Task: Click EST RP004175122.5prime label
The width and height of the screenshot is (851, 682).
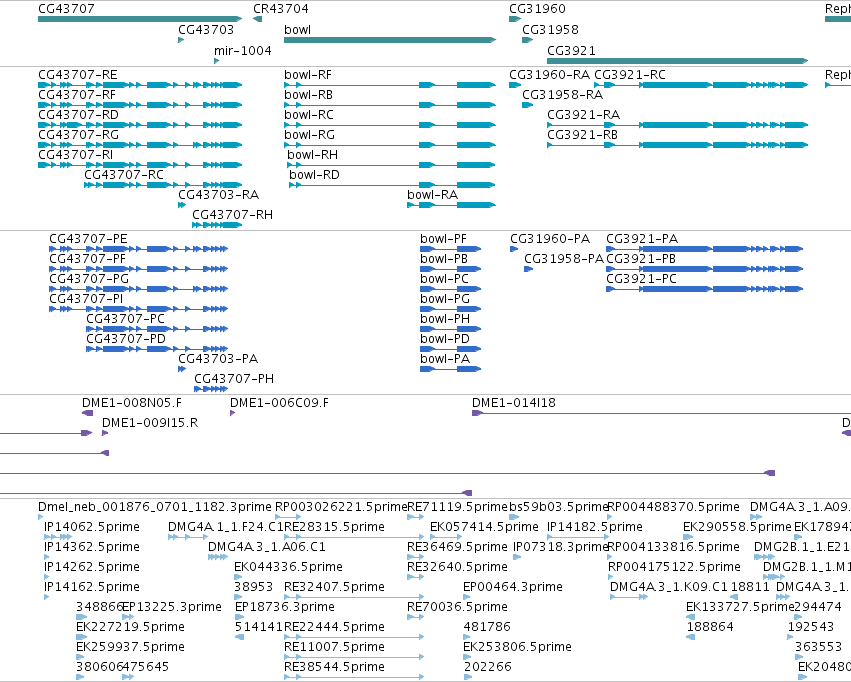Action: pos(674,568)
